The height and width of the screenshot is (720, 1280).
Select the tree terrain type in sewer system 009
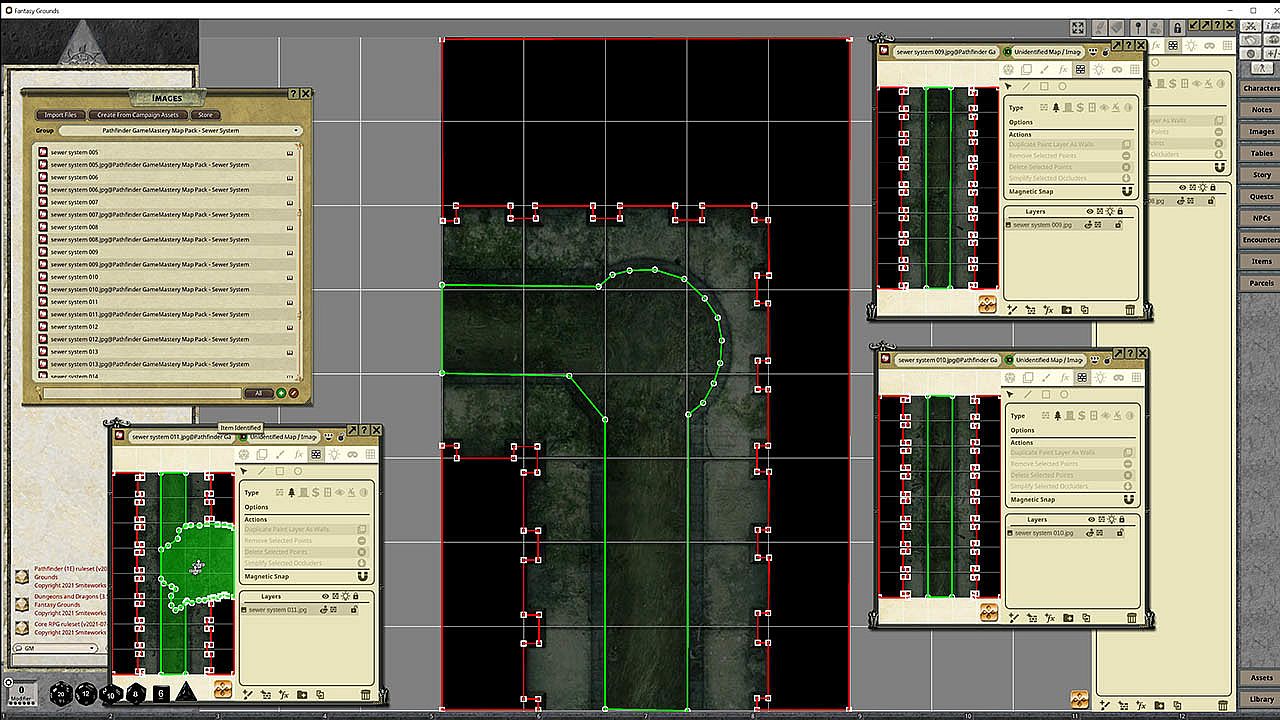[1056, 107]
